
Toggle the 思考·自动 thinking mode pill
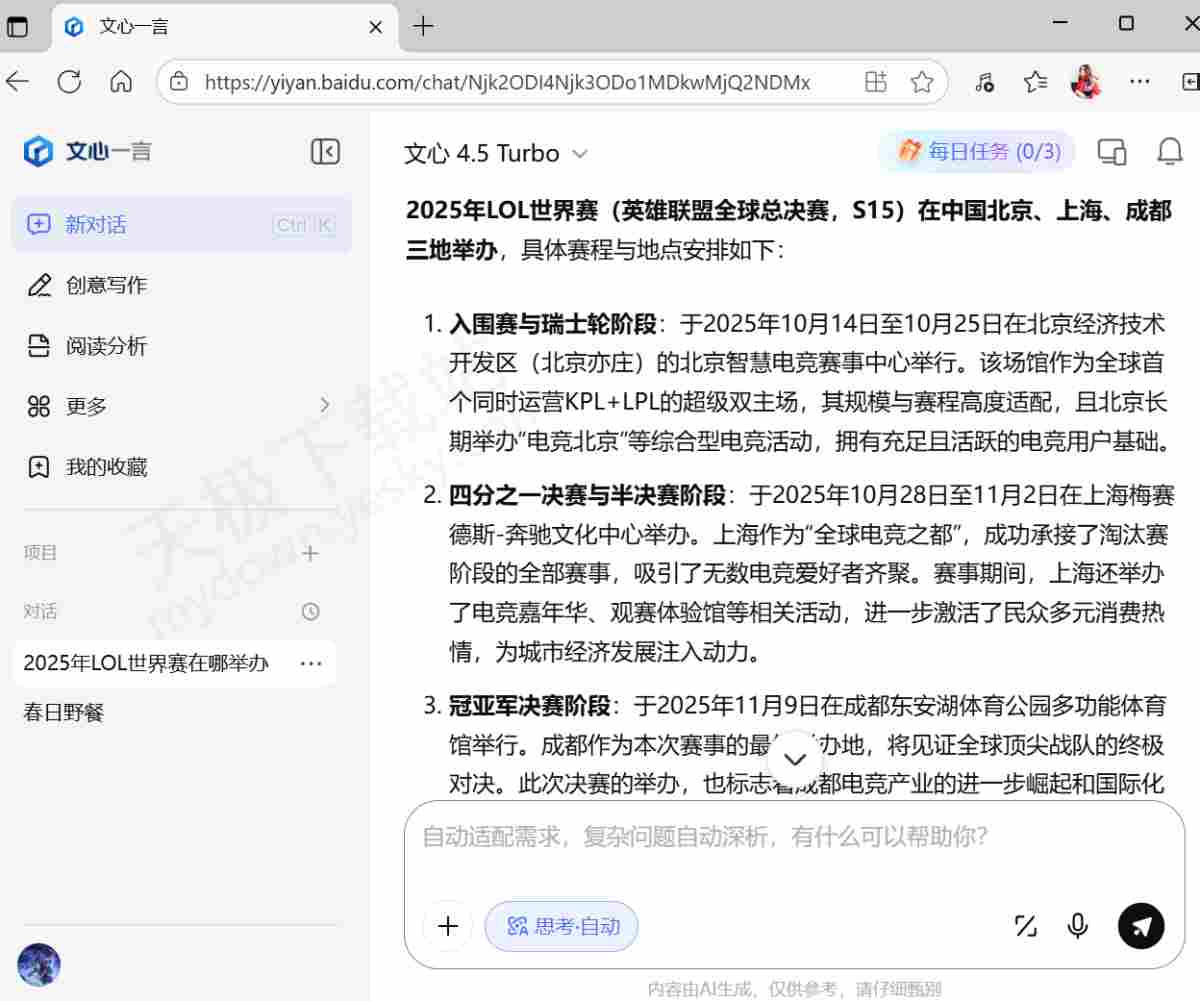click(x=561, y=926)
